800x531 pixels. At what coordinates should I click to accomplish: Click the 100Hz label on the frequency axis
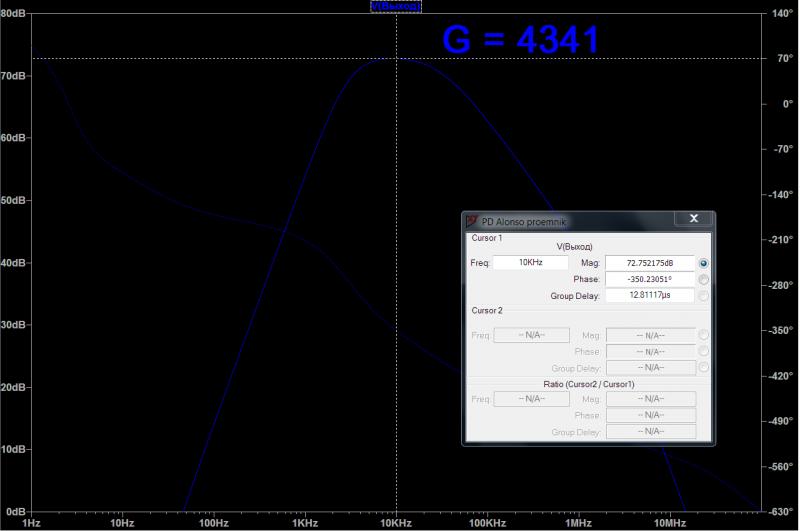coord(214,523)
